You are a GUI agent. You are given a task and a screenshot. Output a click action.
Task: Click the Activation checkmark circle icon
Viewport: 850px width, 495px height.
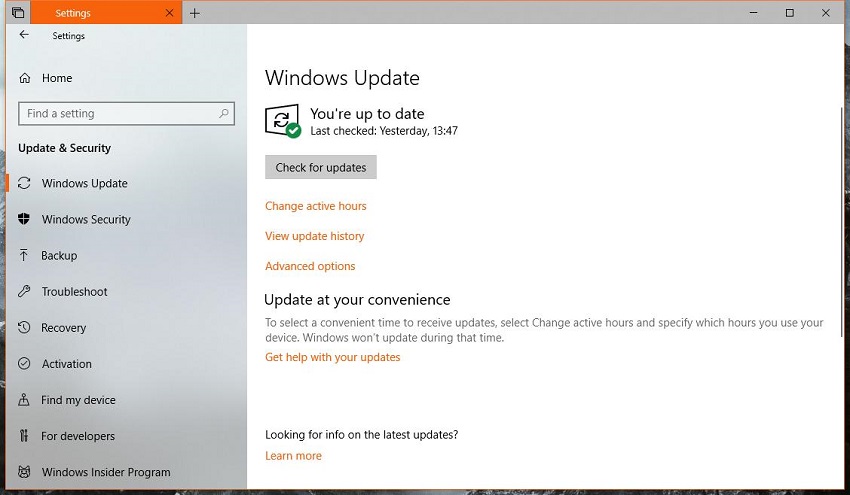coord(24,364)
